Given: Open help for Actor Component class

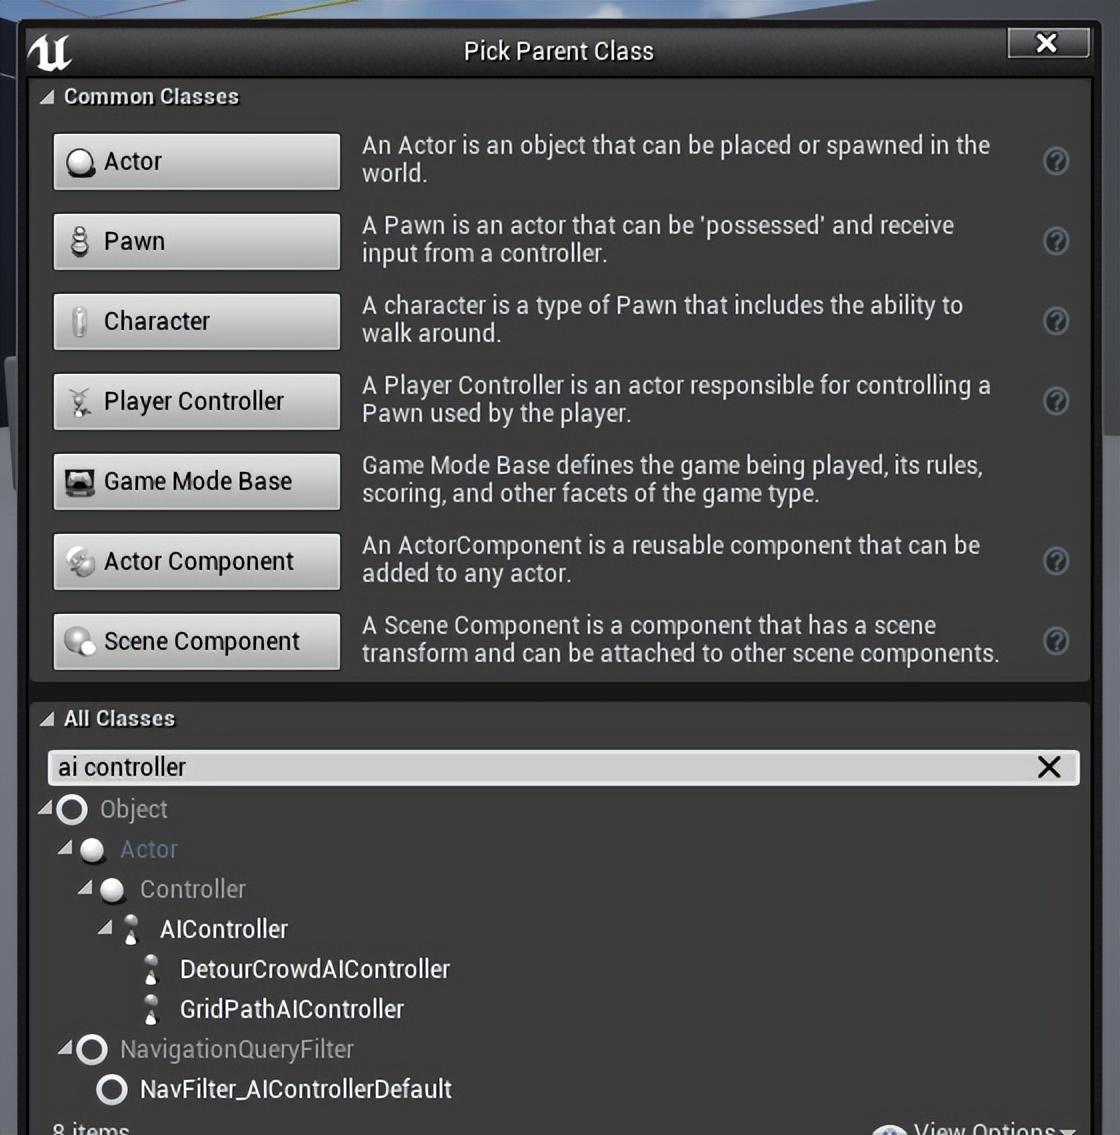Looking at the screenshot, I should coord(1056,560).
